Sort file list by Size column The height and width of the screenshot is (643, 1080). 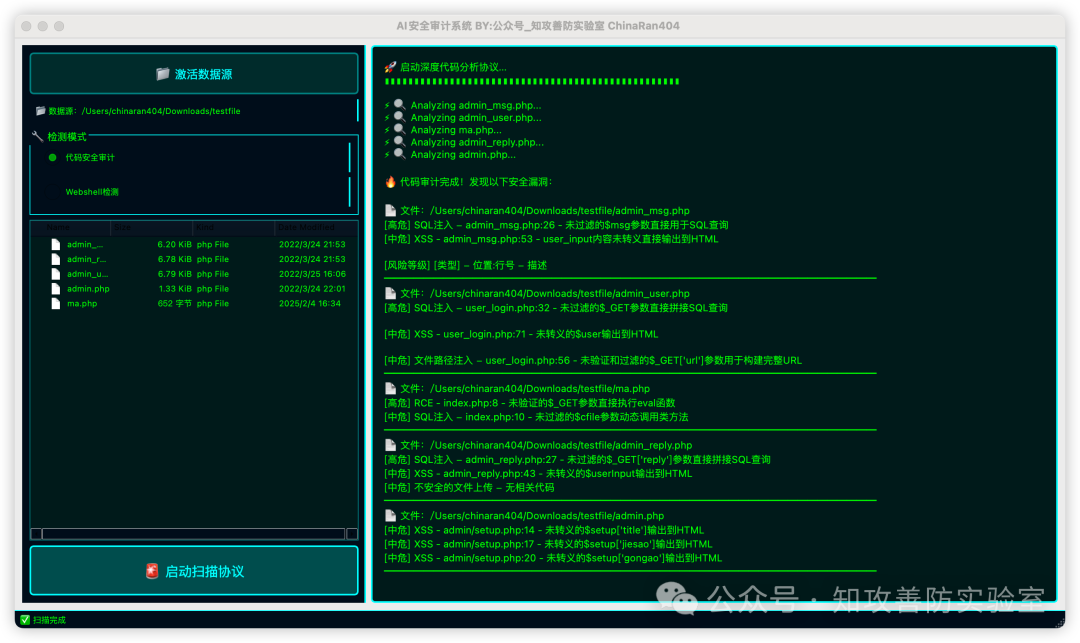click(152, 227)
